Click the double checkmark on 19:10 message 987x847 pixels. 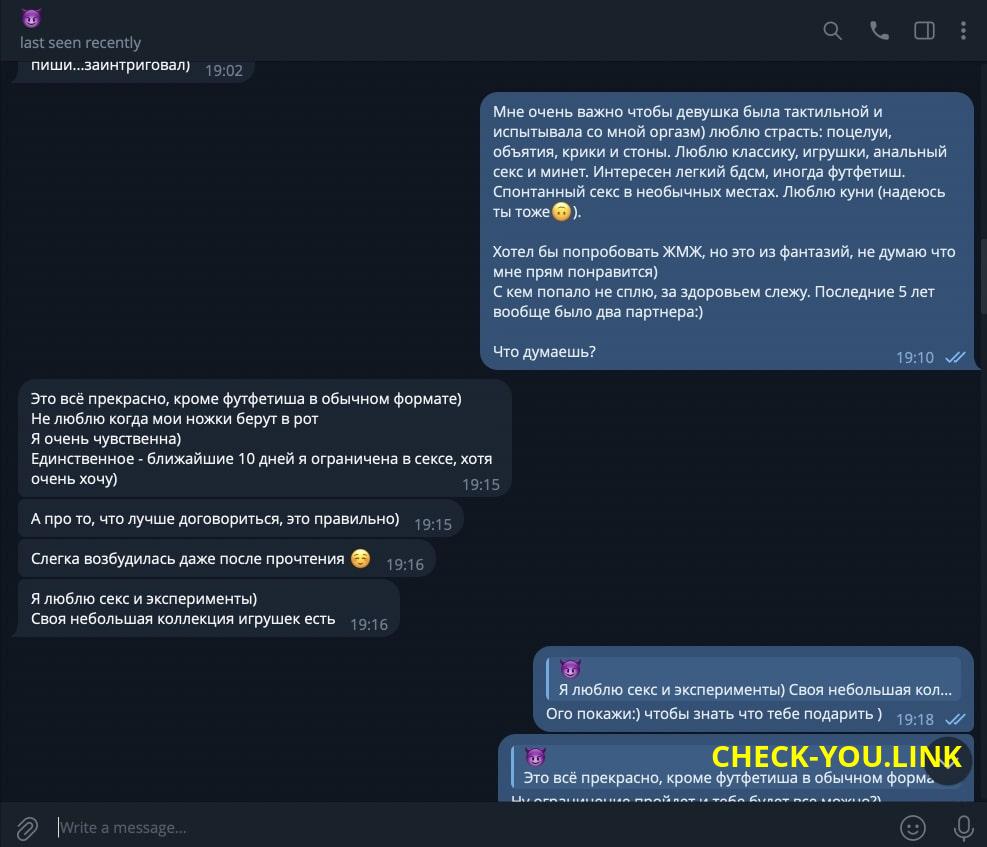point(955,357)
